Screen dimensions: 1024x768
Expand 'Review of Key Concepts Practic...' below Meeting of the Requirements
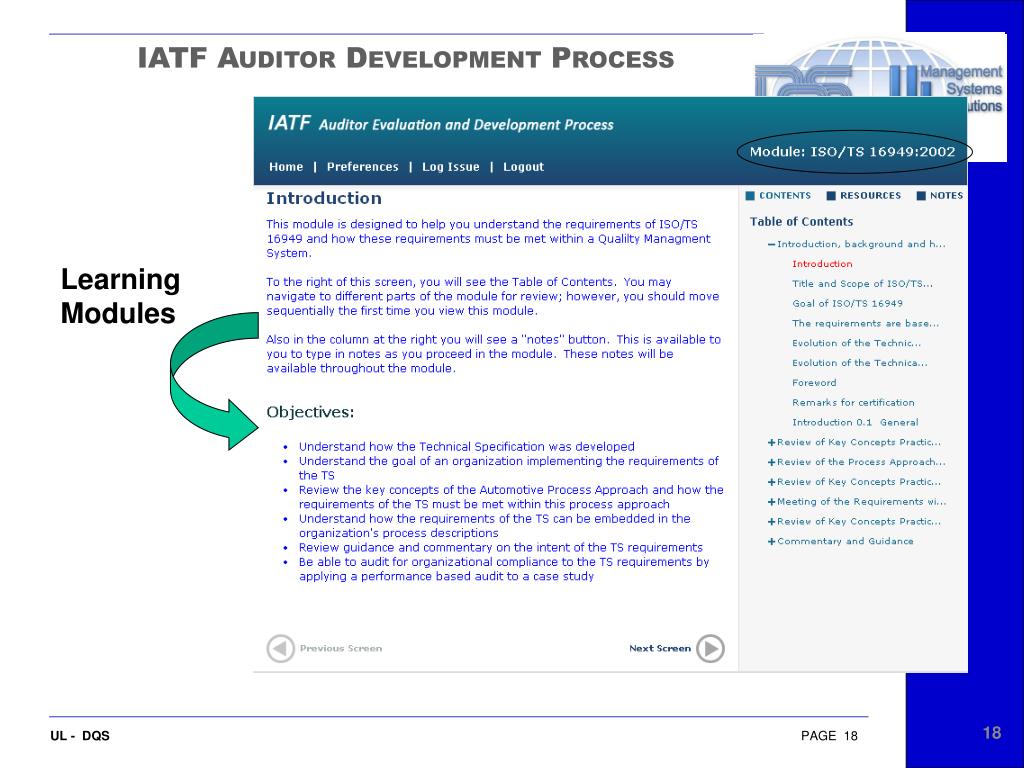click(x=772, y=521)
